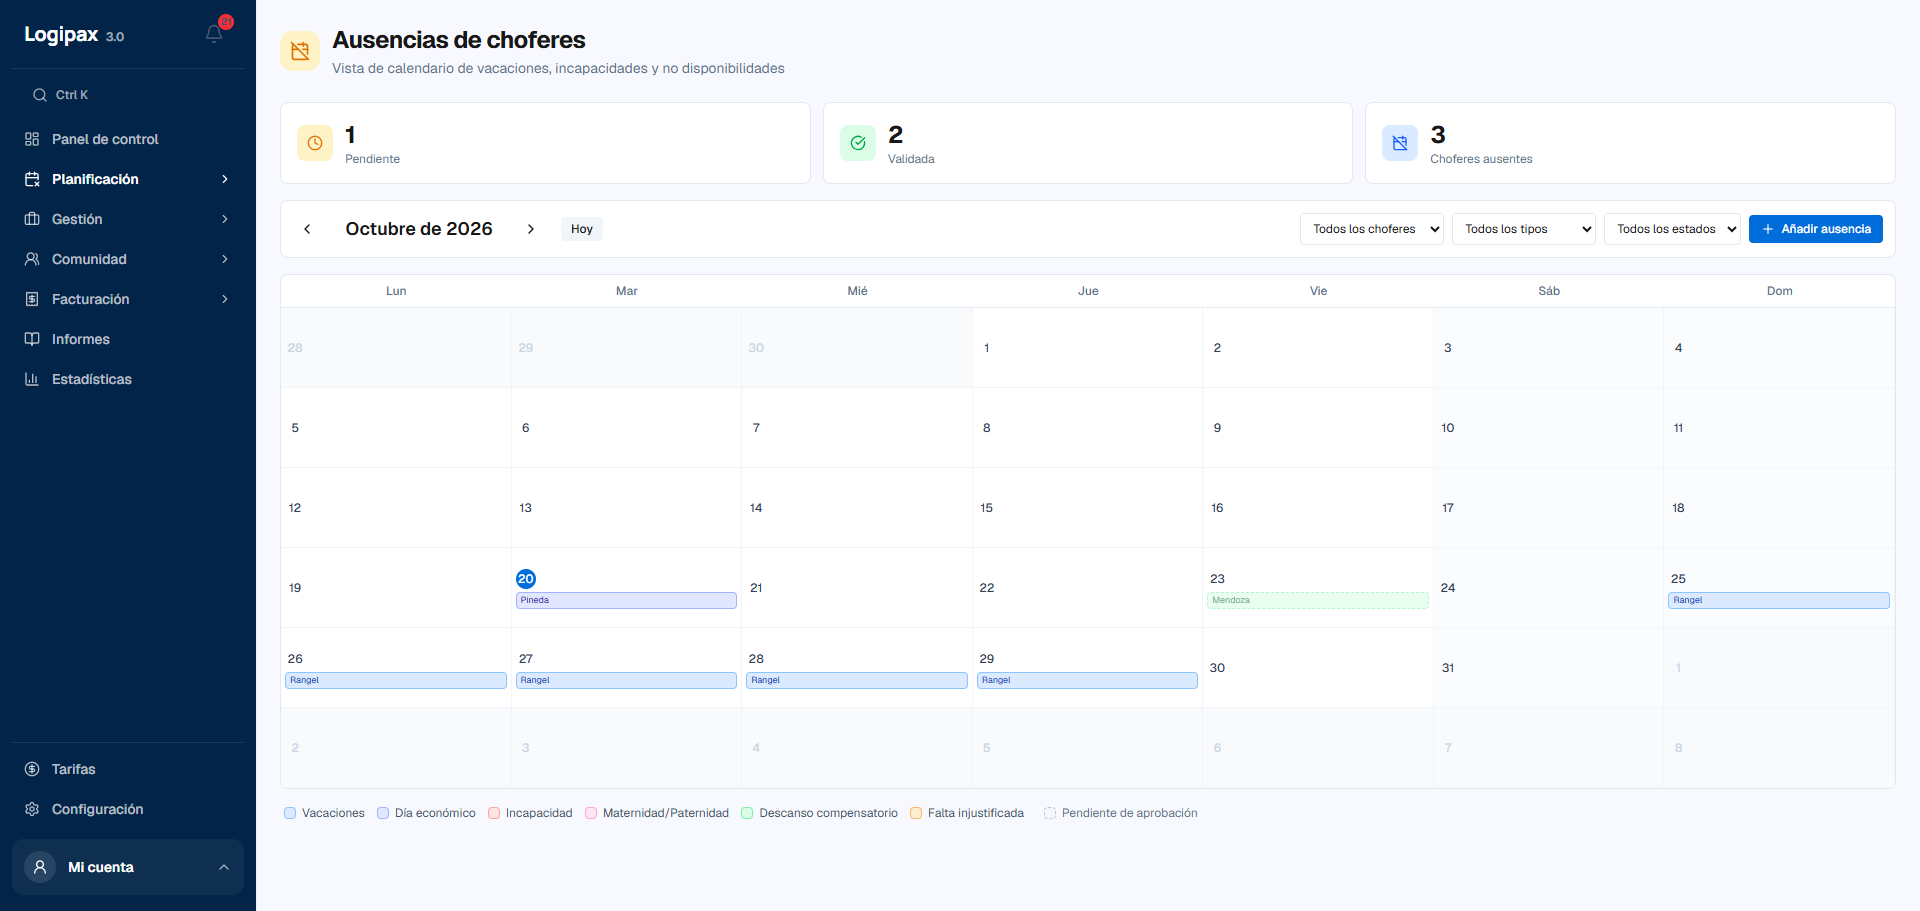
Task: Go to previous month arrow
Action: pos(307,229)
